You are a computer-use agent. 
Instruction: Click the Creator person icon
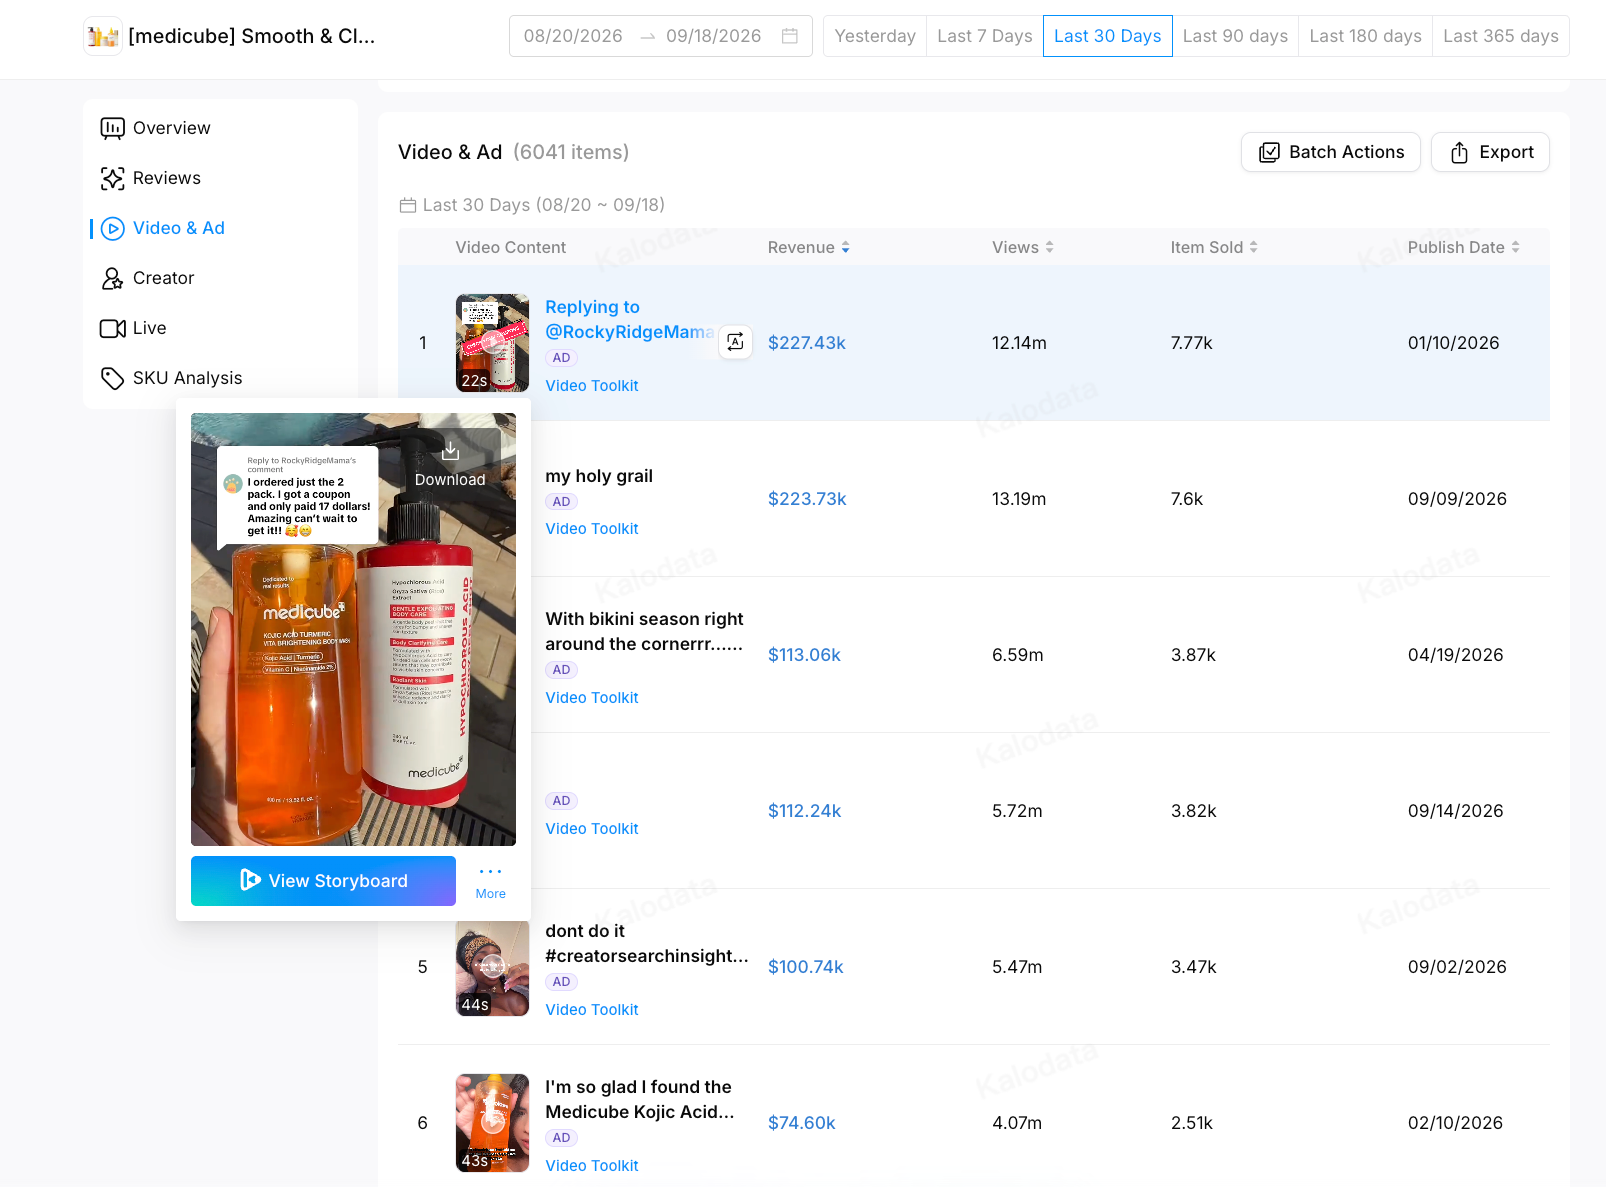click(x=113, y=278)
